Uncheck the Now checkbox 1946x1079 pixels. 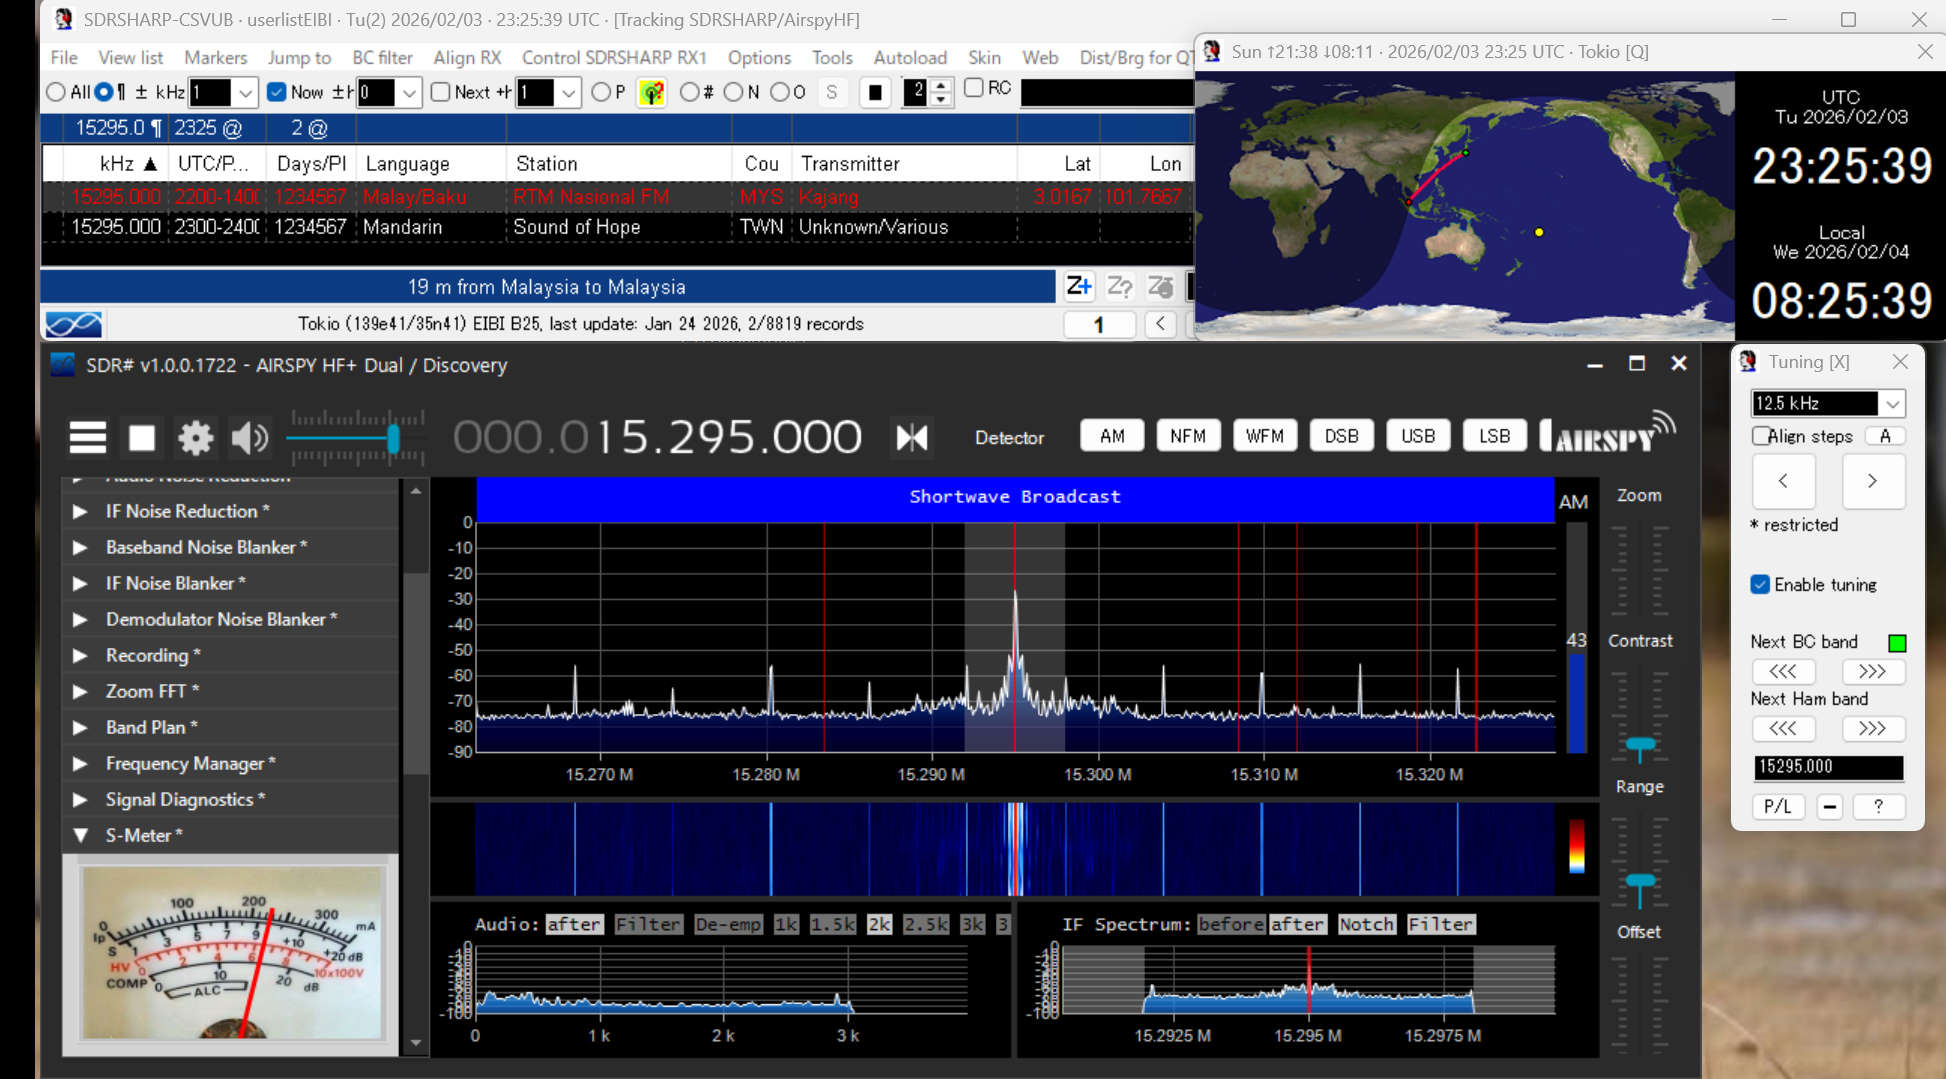pos(277,92)
